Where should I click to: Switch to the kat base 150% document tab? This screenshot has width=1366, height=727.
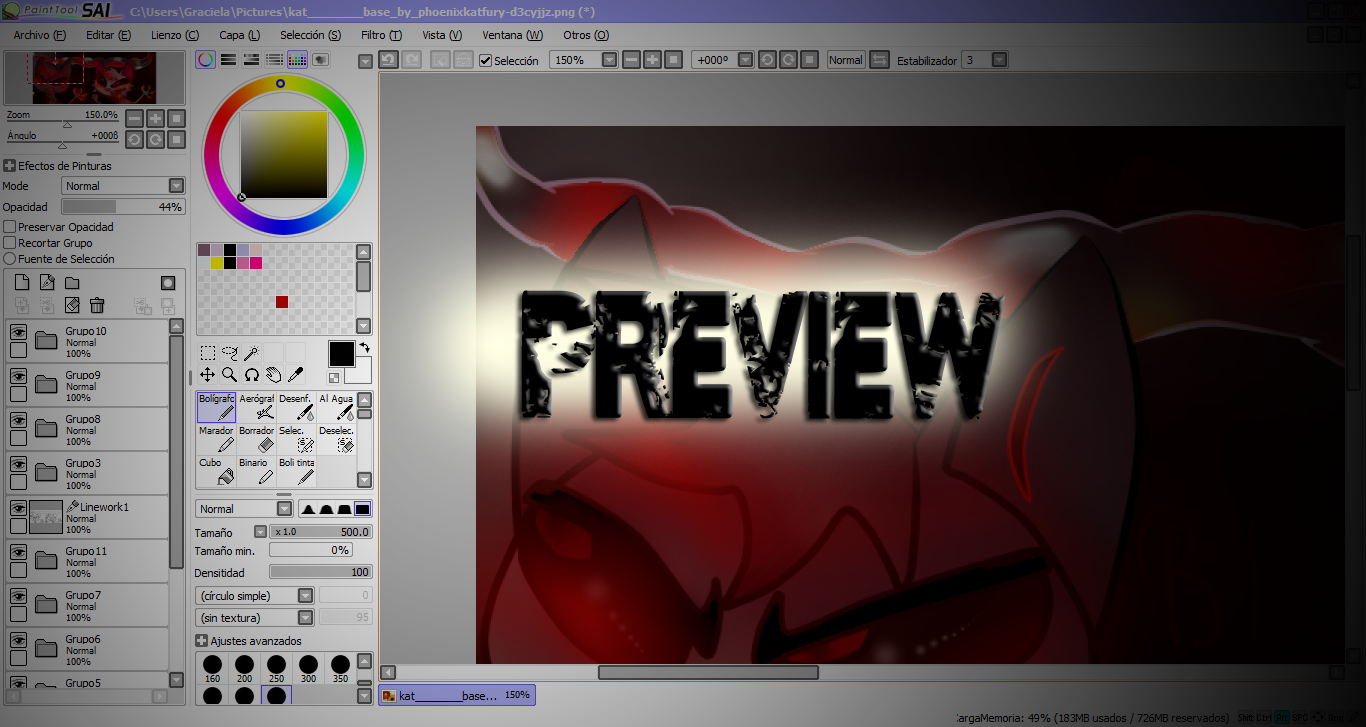pyautogui.click(x=457, y=695)
